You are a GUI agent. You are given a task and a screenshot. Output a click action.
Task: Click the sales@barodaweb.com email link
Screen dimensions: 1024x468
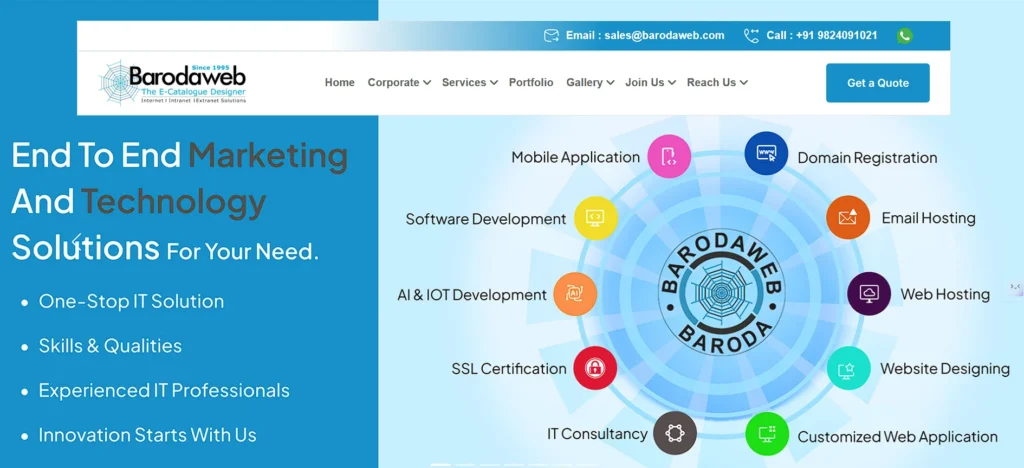click(664, 36)
